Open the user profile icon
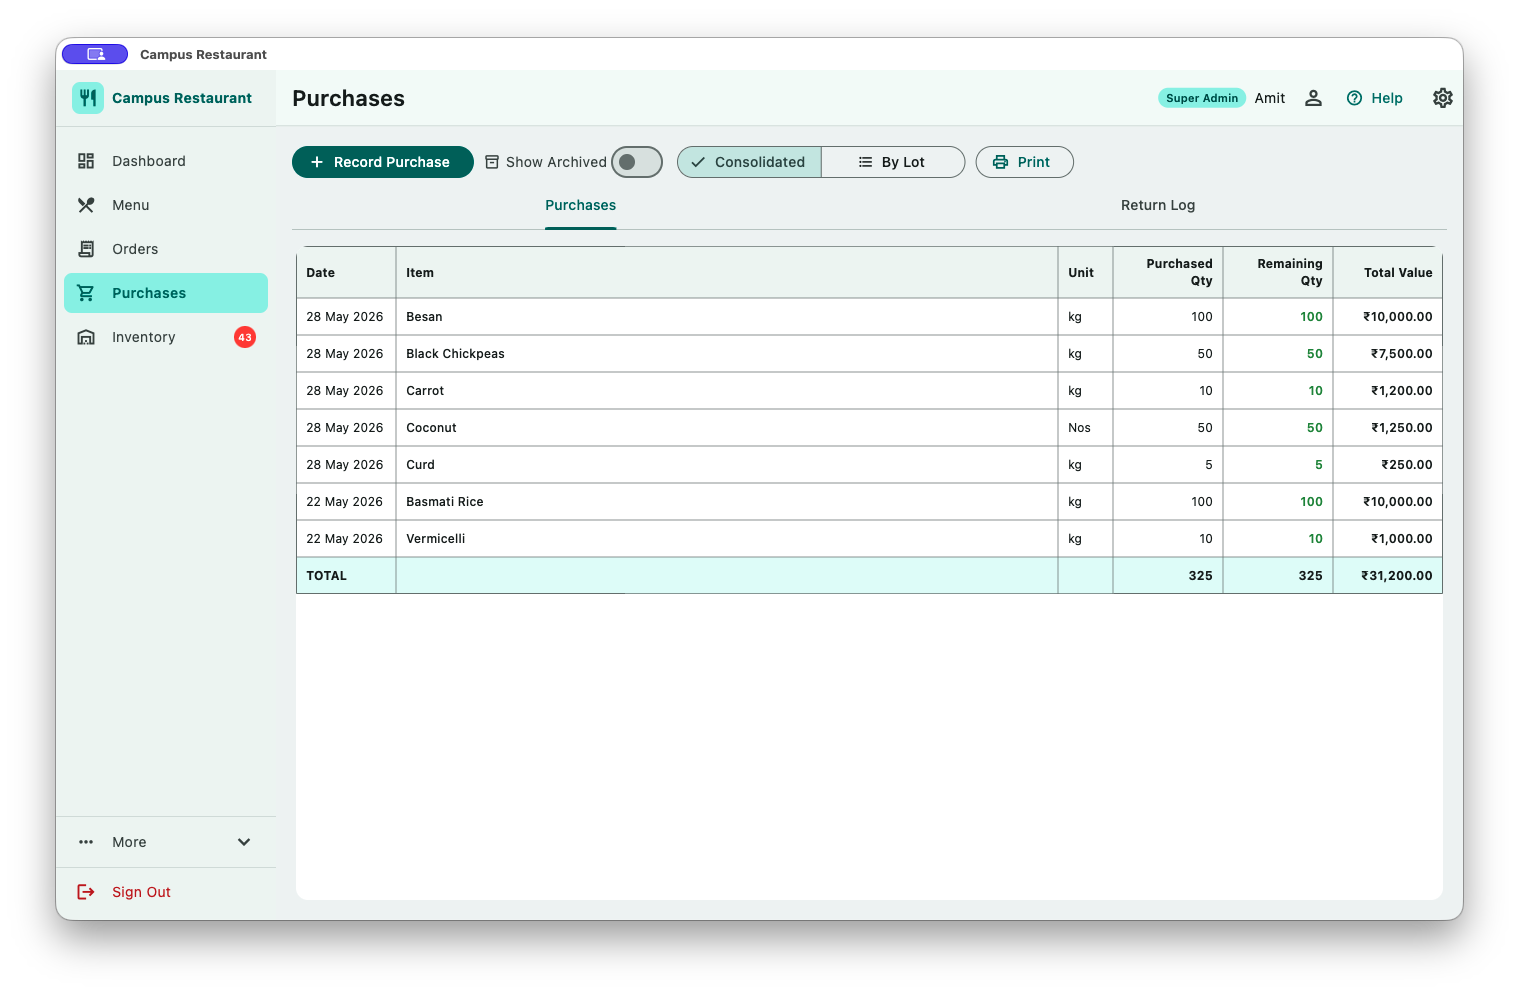The image size is (1519, 994). coord(1313,98)
